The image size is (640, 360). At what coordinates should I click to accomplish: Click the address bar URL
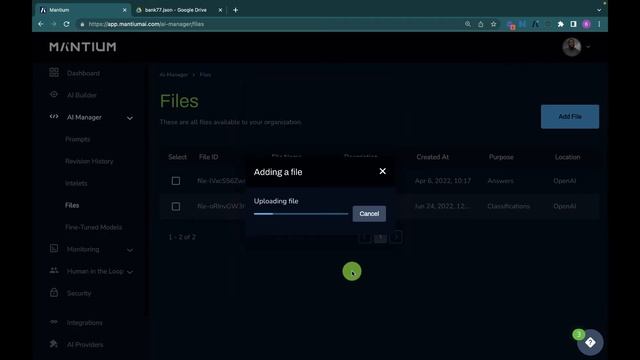click(146, 24)
